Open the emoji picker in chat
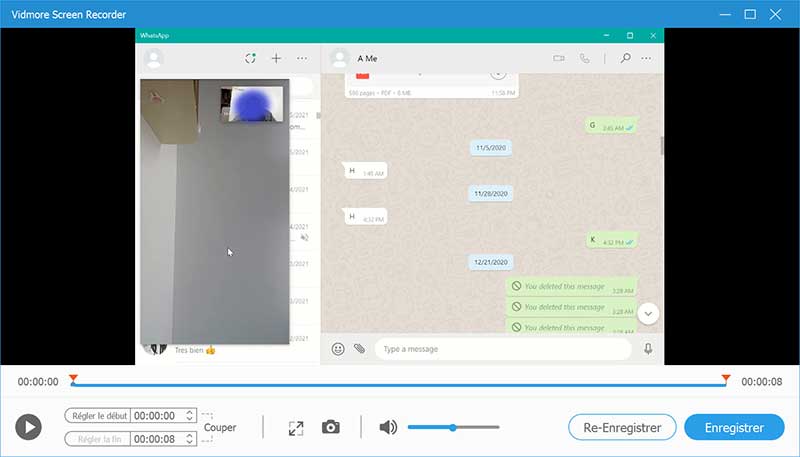The height and width of the screenshot is (457, 800). click(338, 349)
